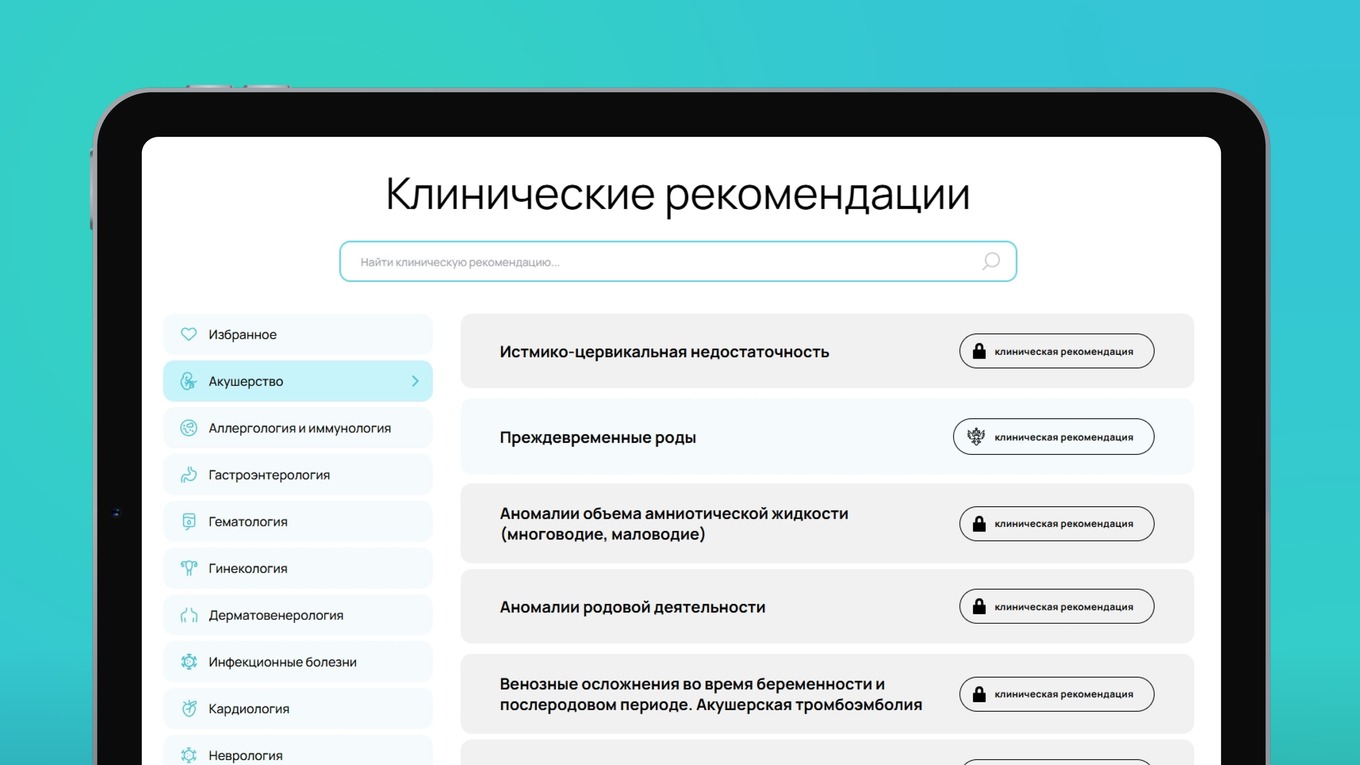This screenshot has width=1360, height=765.
Task: Open Аллергология и иммунология category
Action: 298,428
